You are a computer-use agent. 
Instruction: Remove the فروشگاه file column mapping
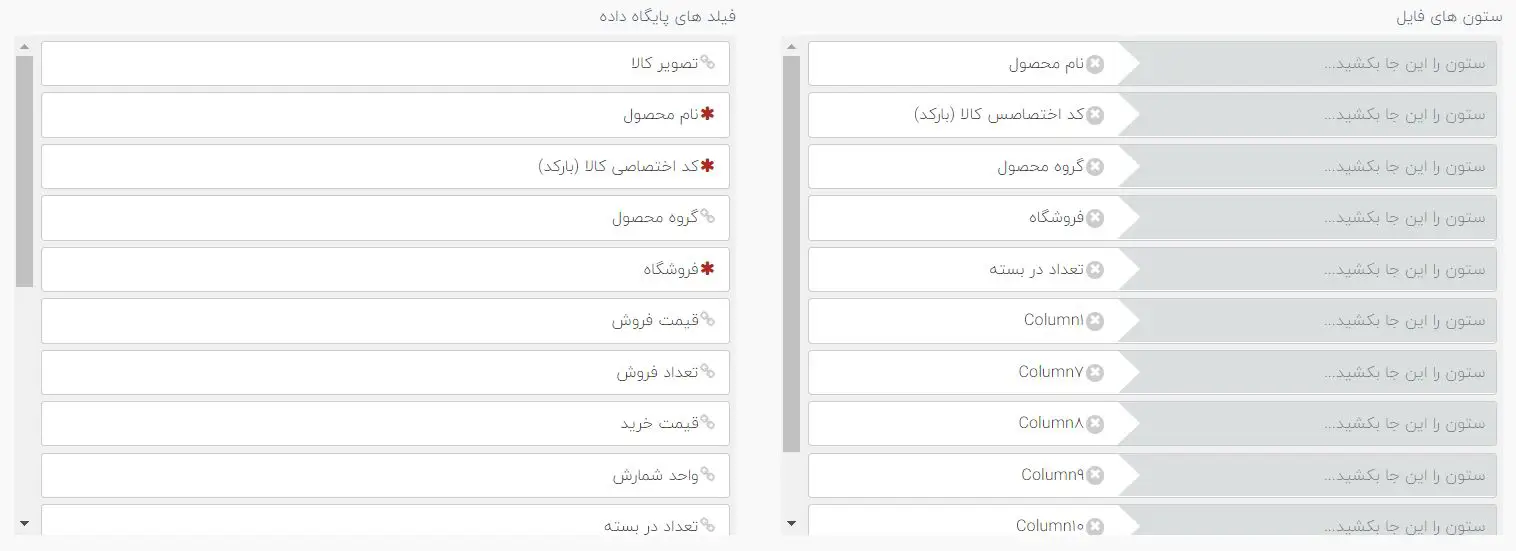pyautogui.click(x=1095, y=218)
